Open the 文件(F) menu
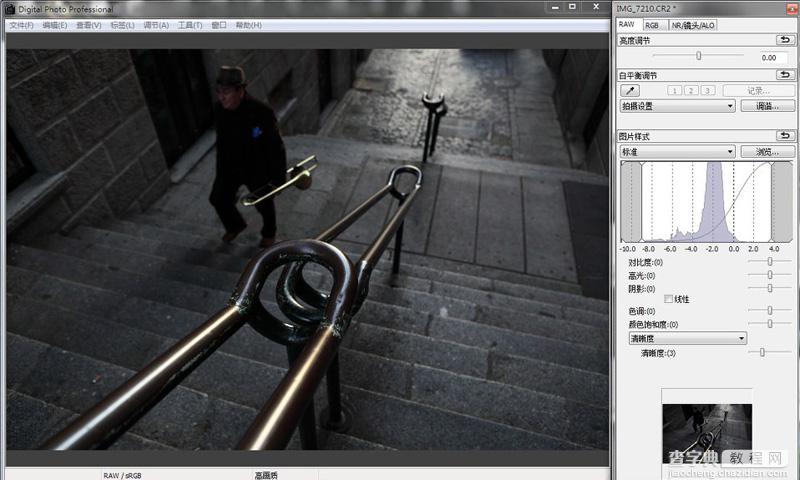 point(21,25)
